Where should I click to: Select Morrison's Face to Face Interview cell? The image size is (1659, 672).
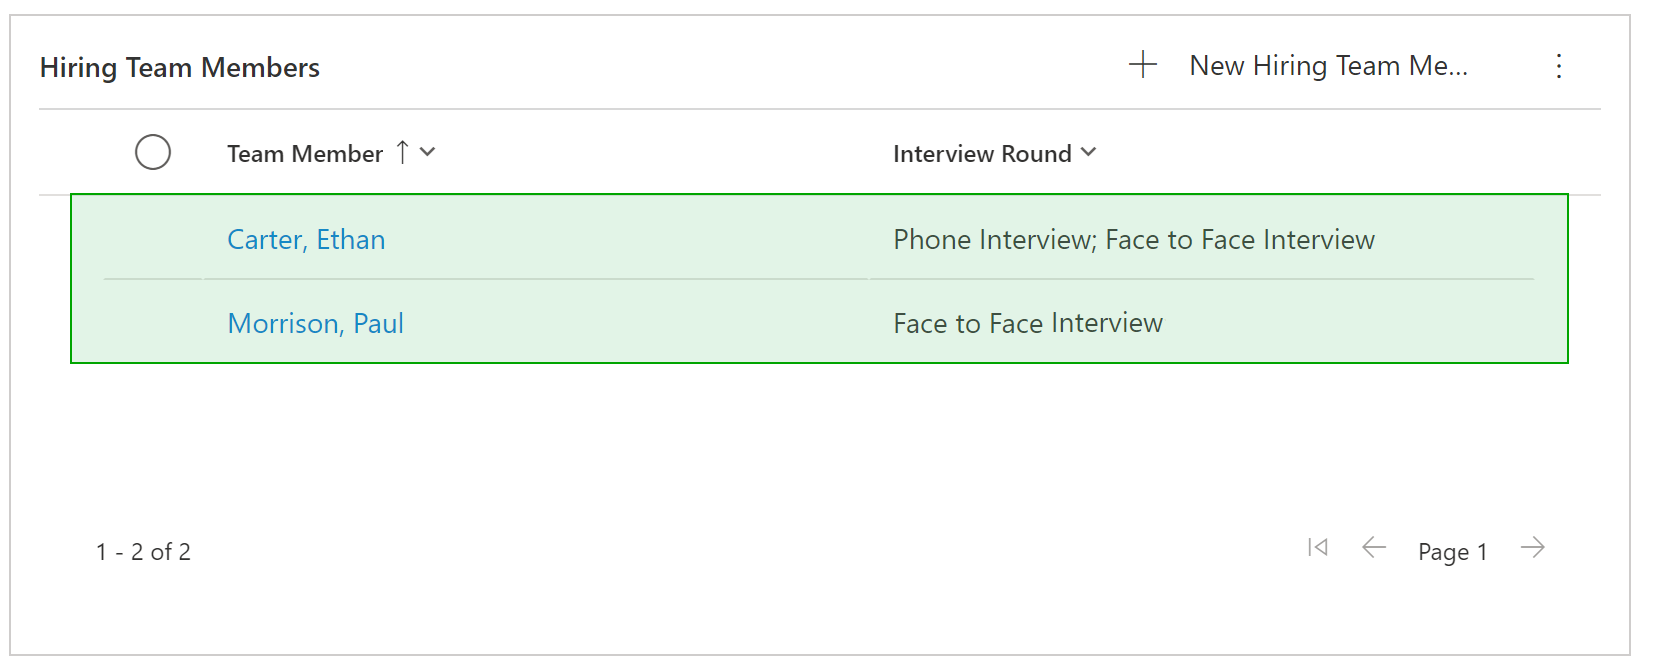point(1028,323)
